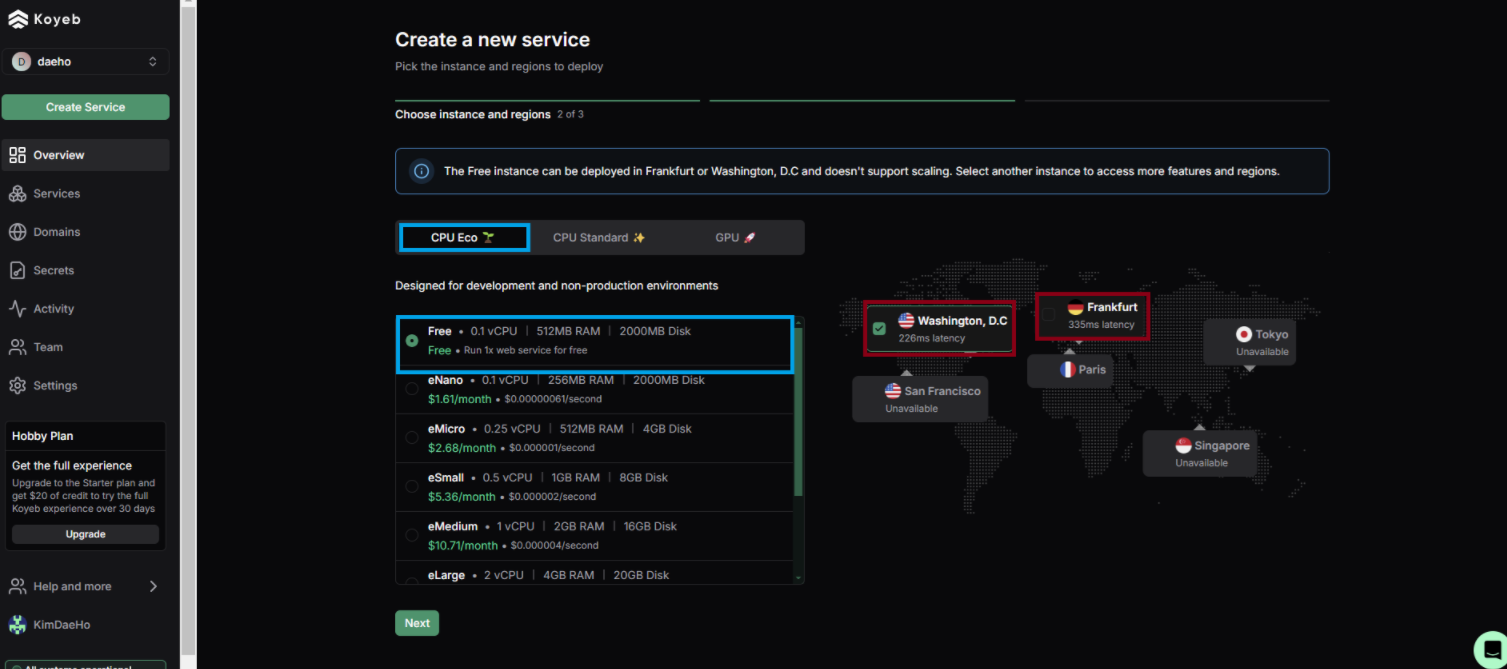Image resolution: width=1507 pixels, height=669 pixels.
Task: Click the German flag next to Frankfurt
Action: (x=1076, y=308)
